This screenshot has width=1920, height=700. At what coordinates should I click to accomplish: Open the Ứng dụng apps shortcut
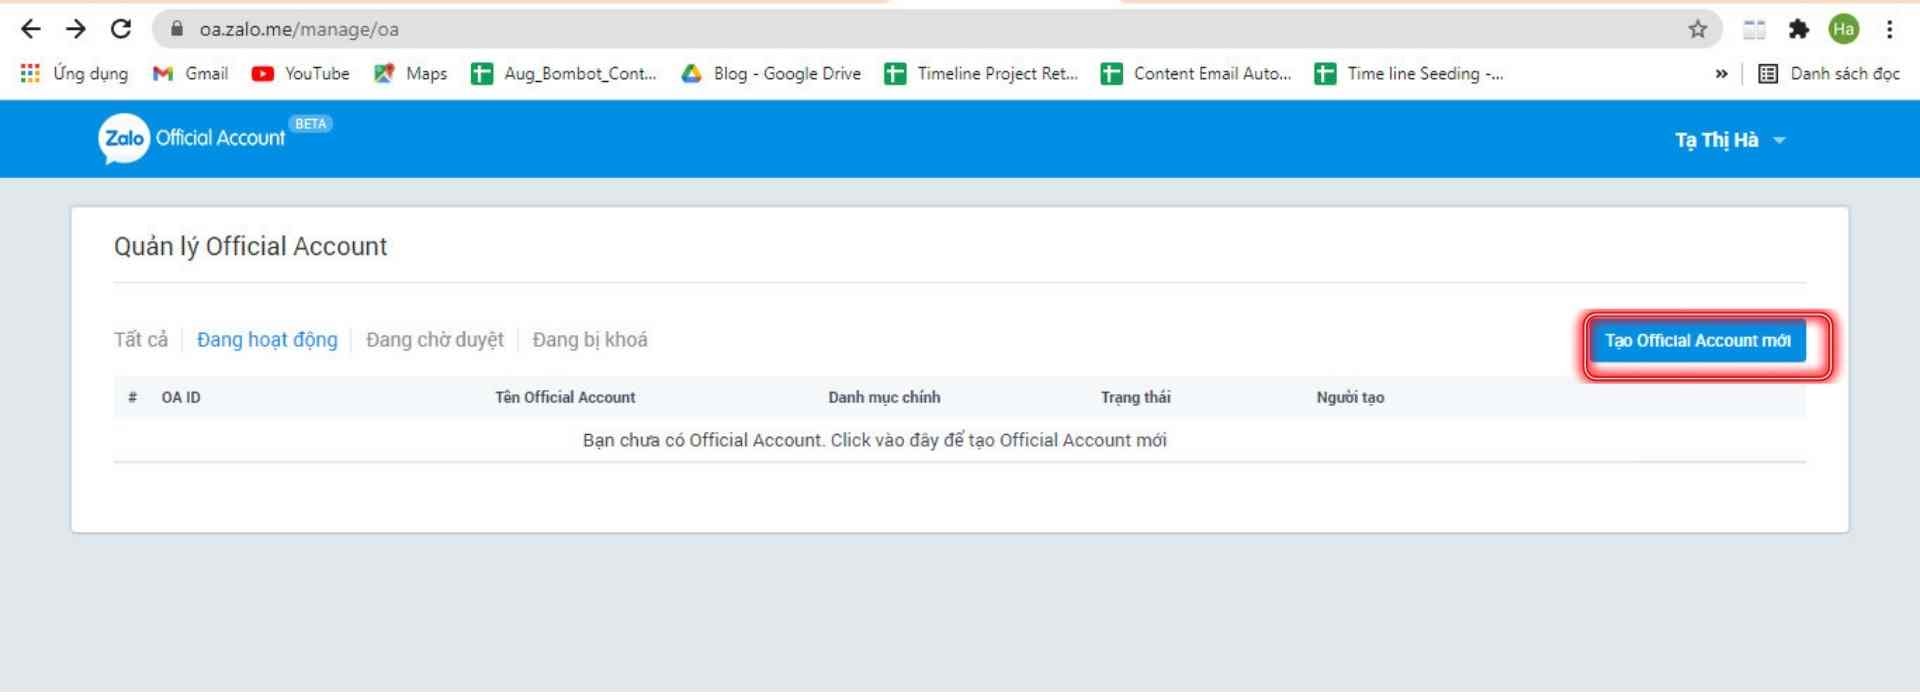[x=75, y=73]
